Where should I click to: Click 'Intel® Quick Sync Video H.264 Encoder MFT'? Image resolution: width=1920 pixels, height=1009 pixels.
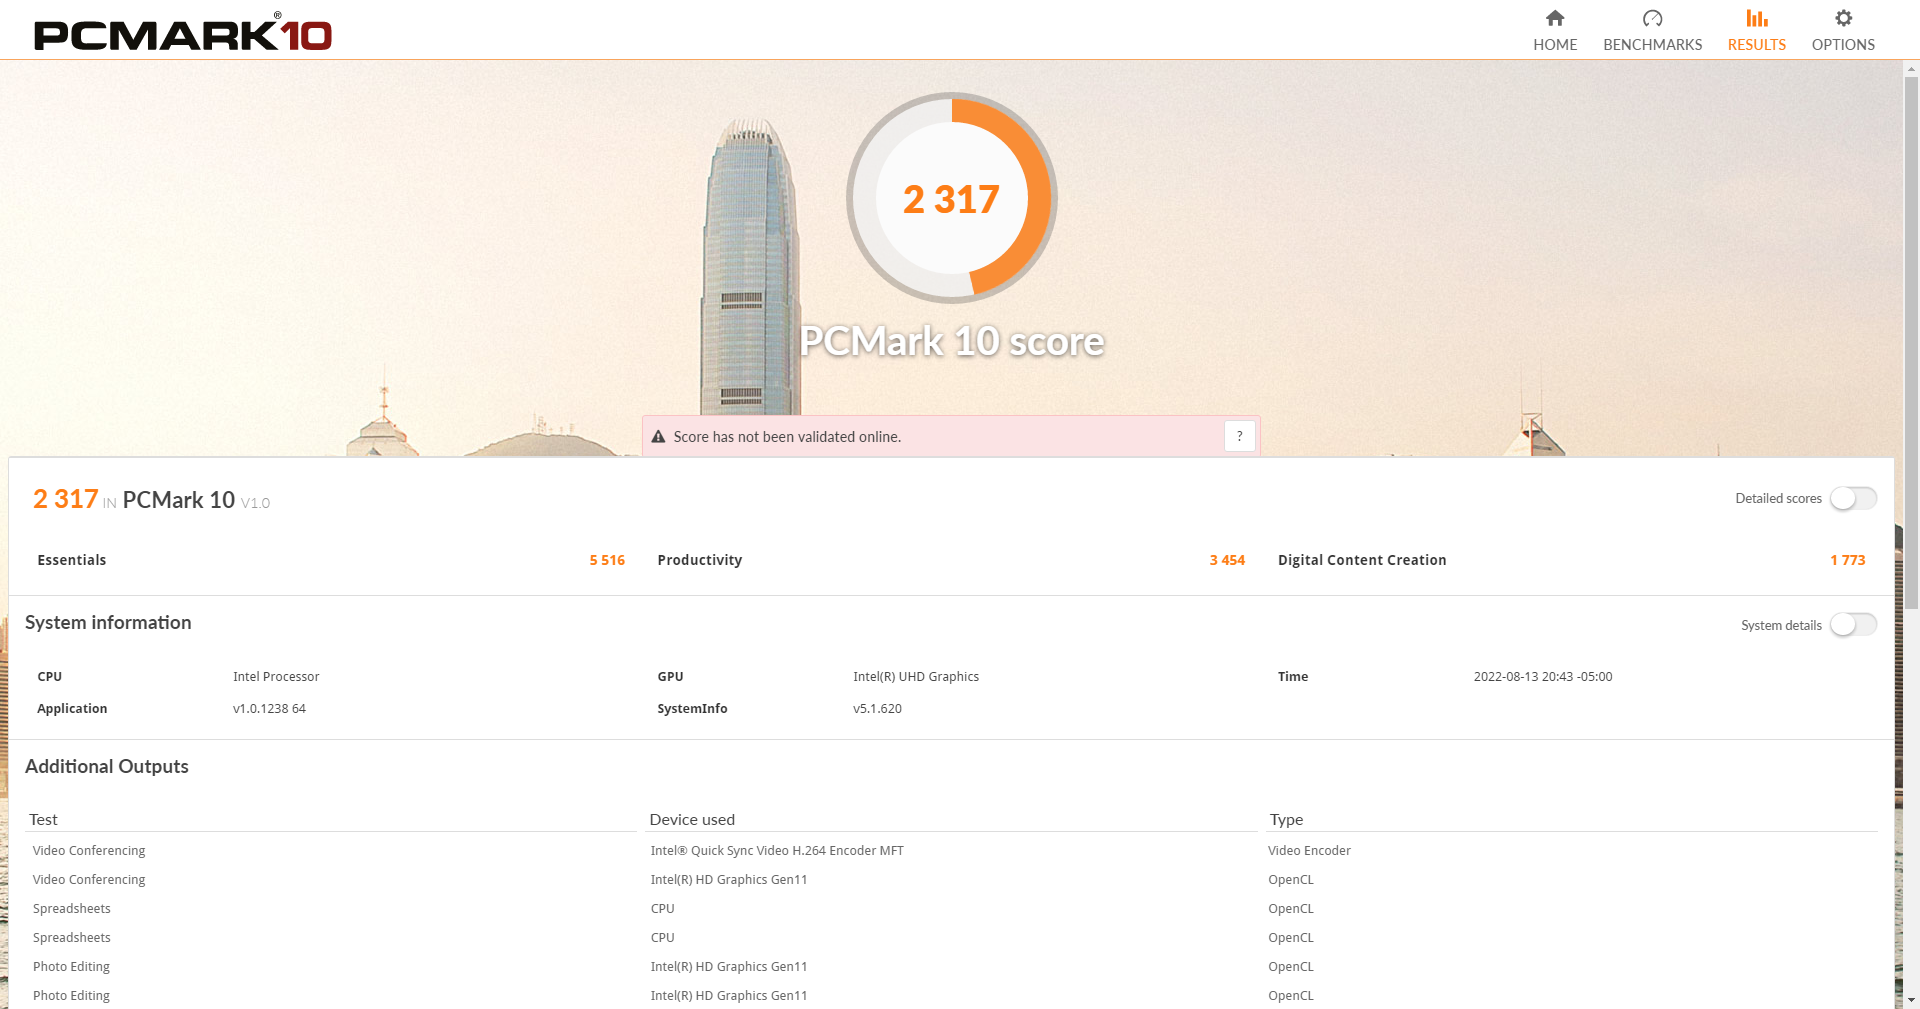click(x=777, y=851)
